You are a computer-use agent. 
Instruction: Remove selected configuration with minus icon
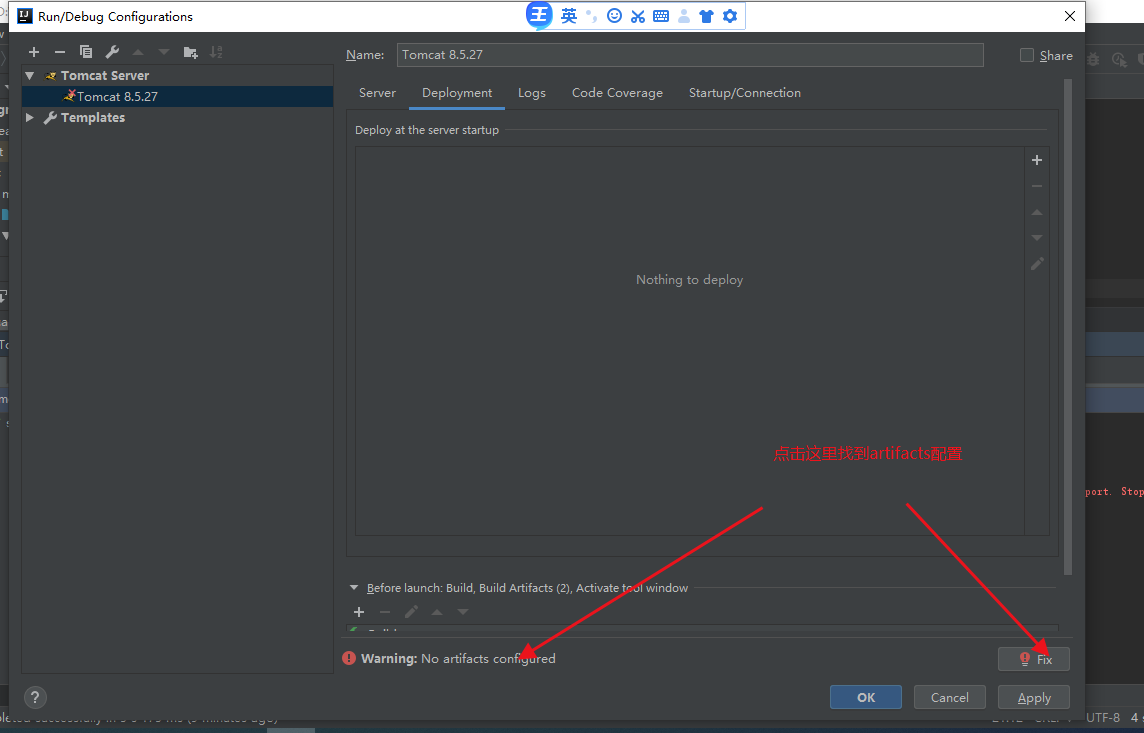(x=60, y=52)
